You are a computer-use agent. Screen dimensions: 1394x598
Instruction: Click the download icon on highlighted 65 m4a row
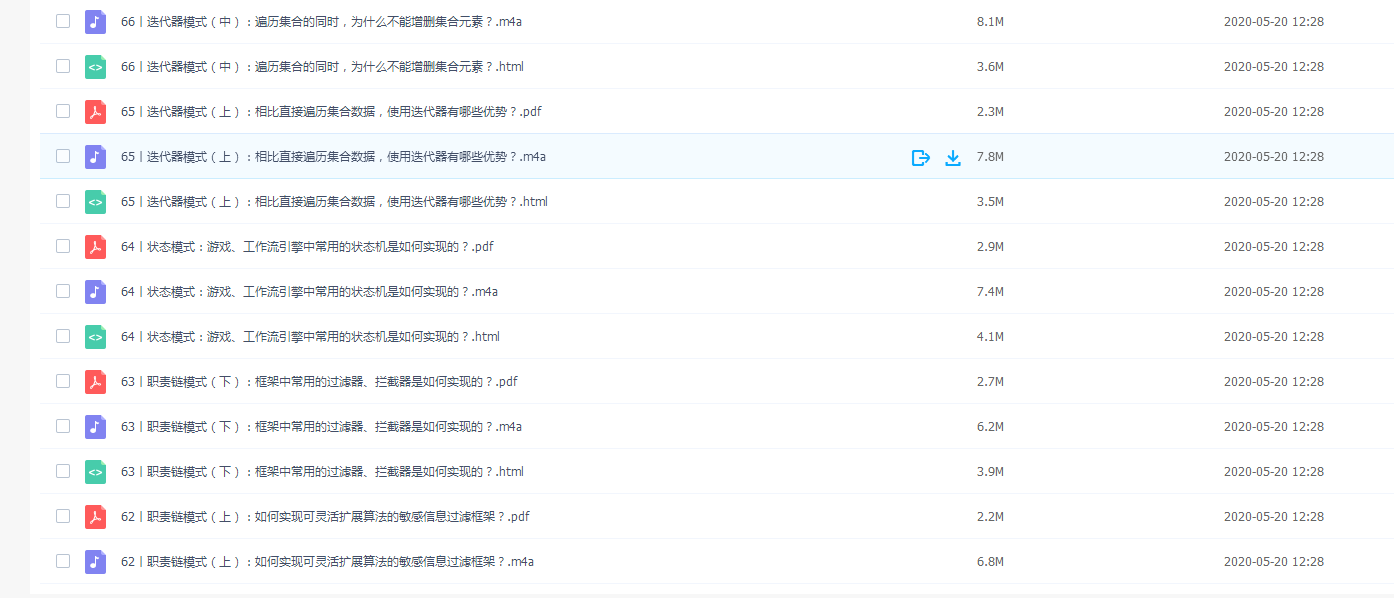tap(953, 157)
